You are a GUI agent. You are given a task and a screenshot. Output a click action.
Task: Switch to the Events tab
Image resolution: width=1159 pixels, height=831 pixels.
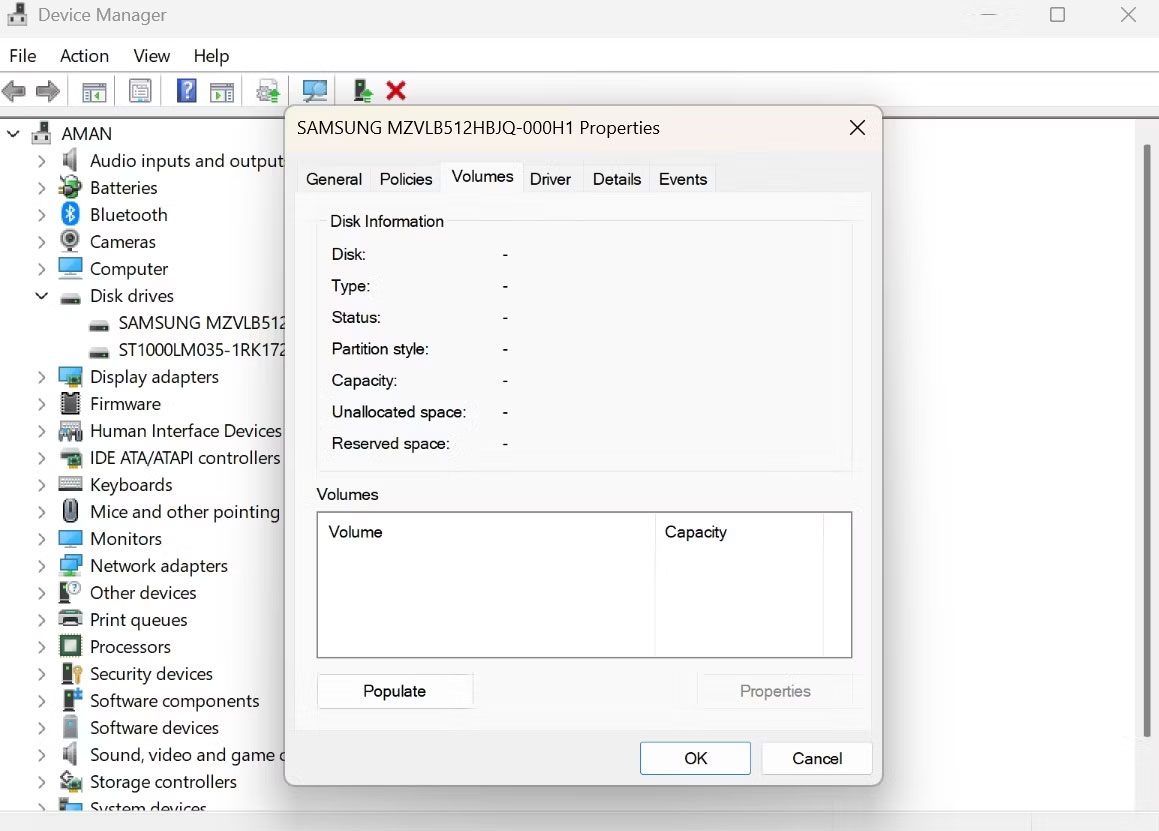coord(683,179)
